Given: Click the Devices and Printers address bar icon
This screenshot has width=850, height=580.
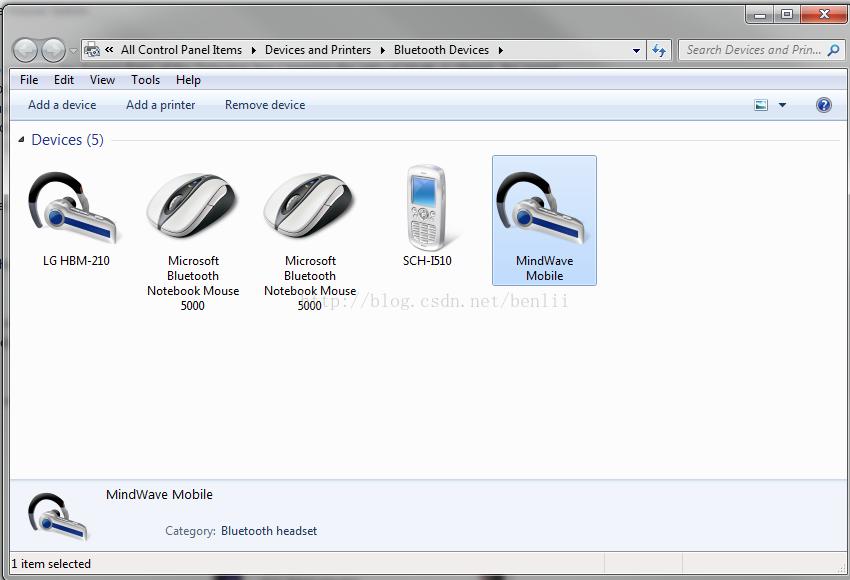Looking at the screenshot, I should tap(93, 50).
